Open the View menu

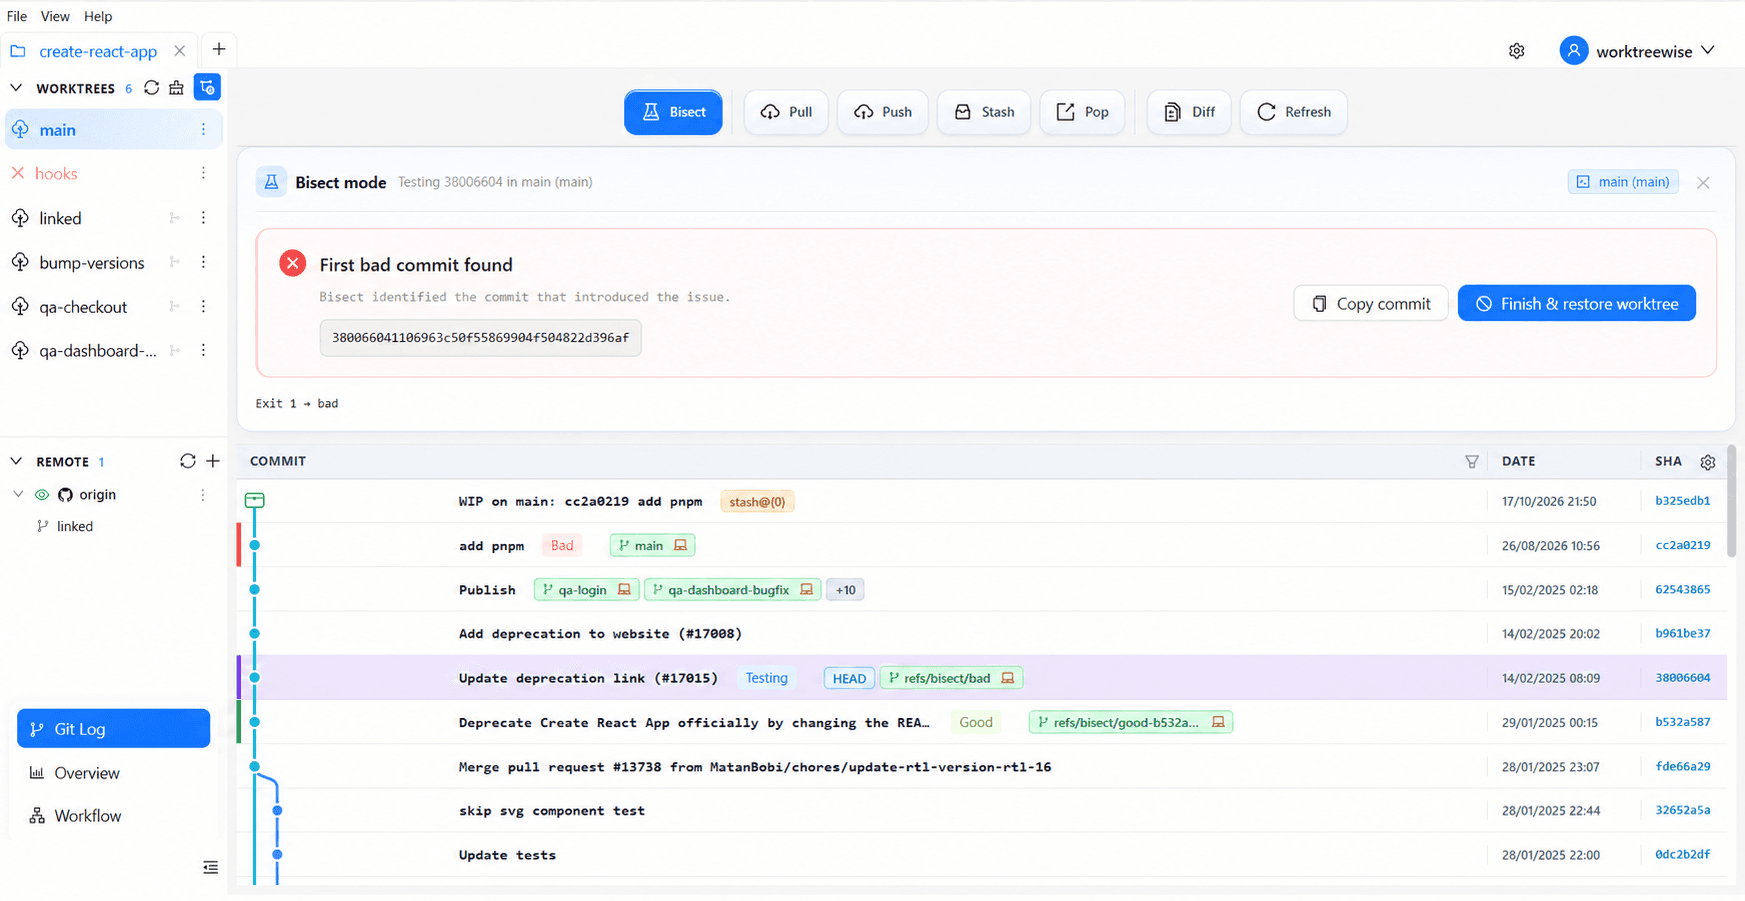pos(55,16)
